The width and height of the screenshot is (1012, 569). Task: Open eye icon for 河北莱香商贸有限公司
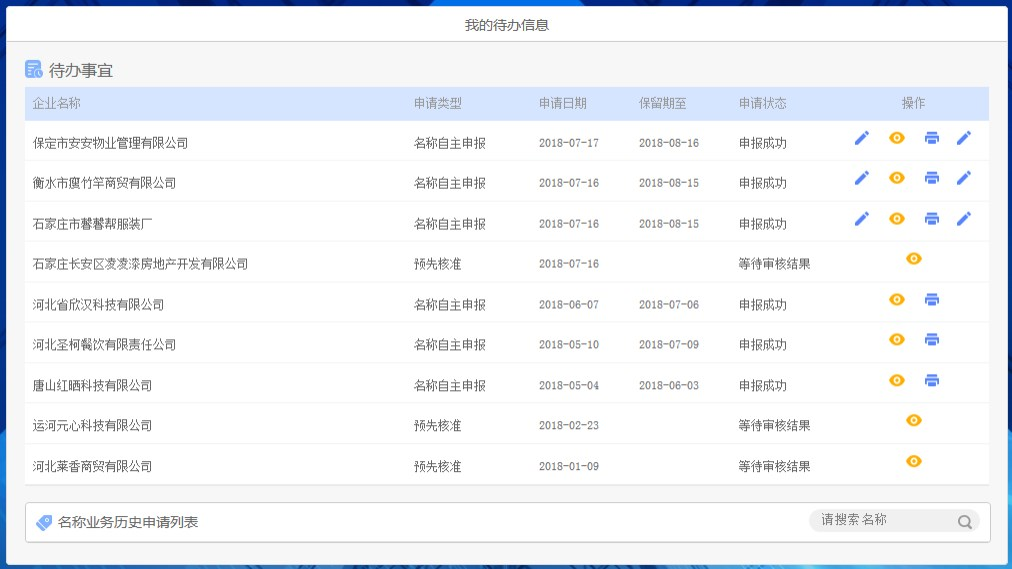pos(913,461)
